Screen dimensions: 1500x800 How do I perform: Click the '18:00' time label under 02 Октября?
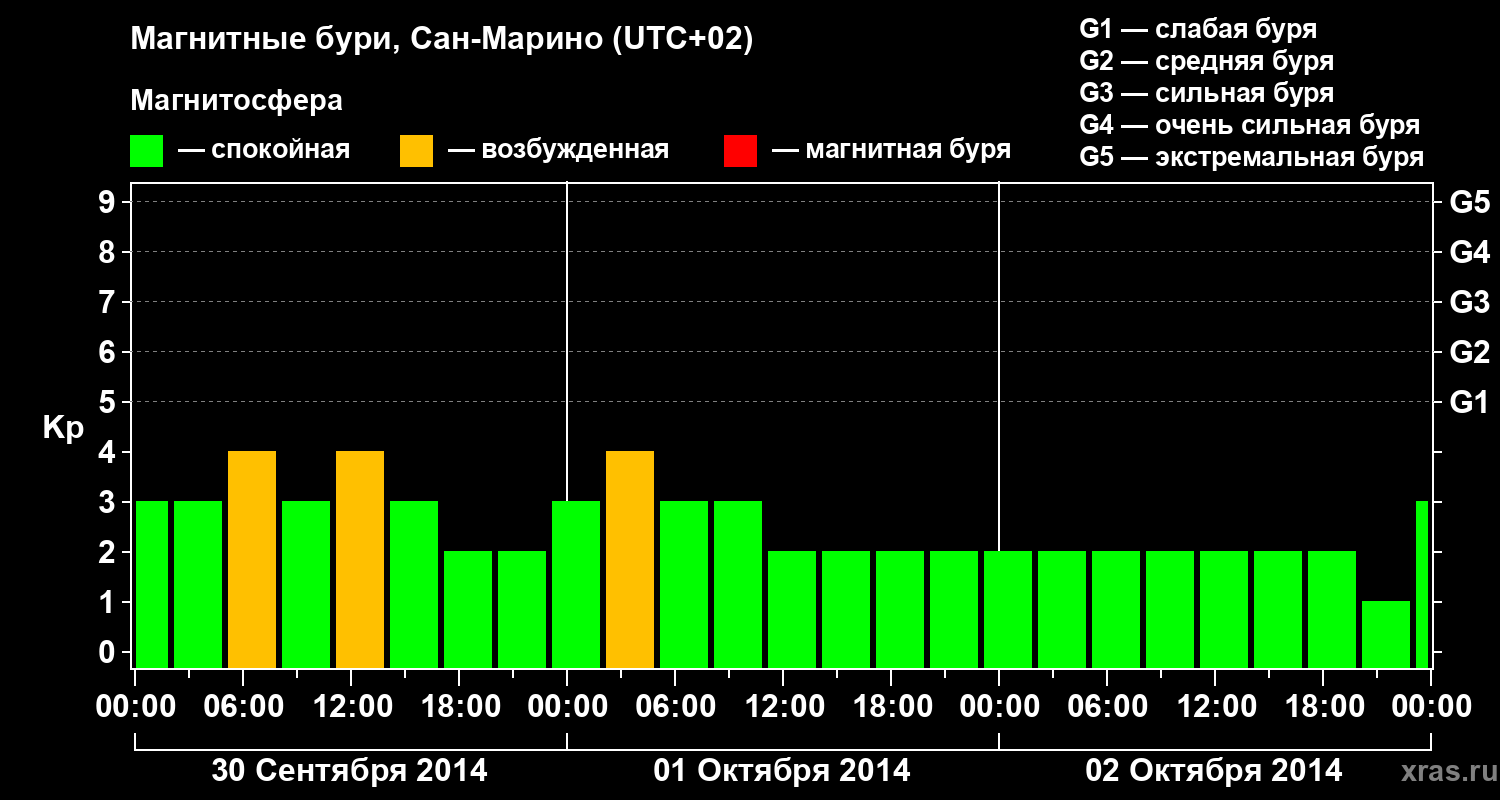pyautogui.click(x=1323, y=707)
